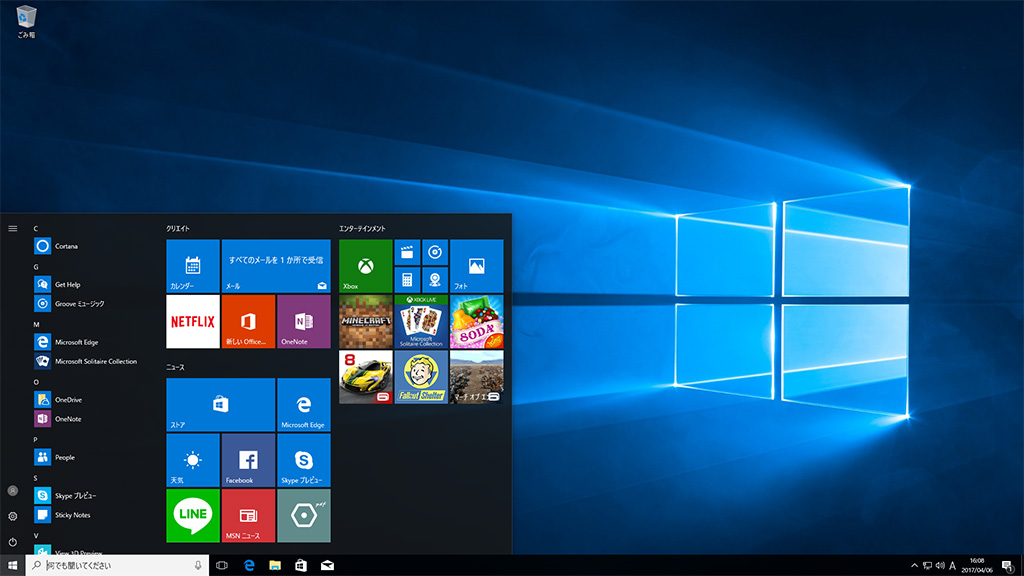Click the volume icon in system tray
Image resolution: width=1024 pixels, height=576 pixels.
coord(940,566)
